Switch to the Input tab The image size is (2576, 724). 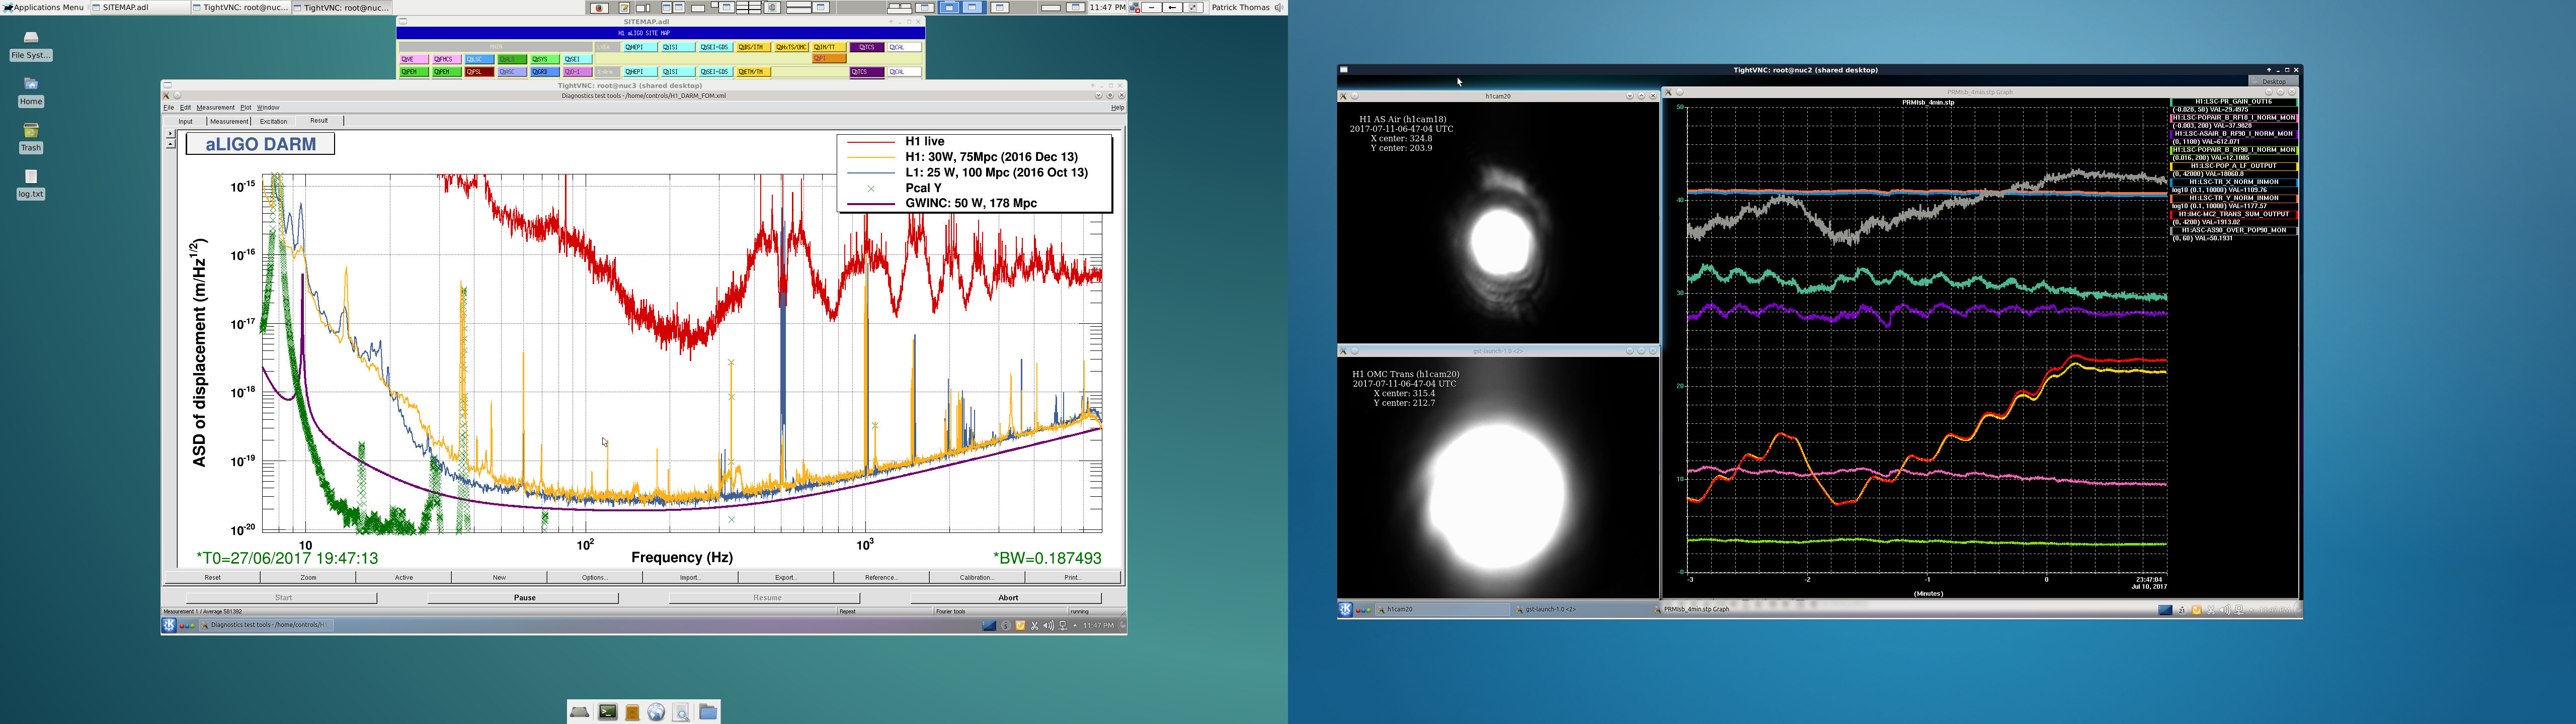point(185,121)
